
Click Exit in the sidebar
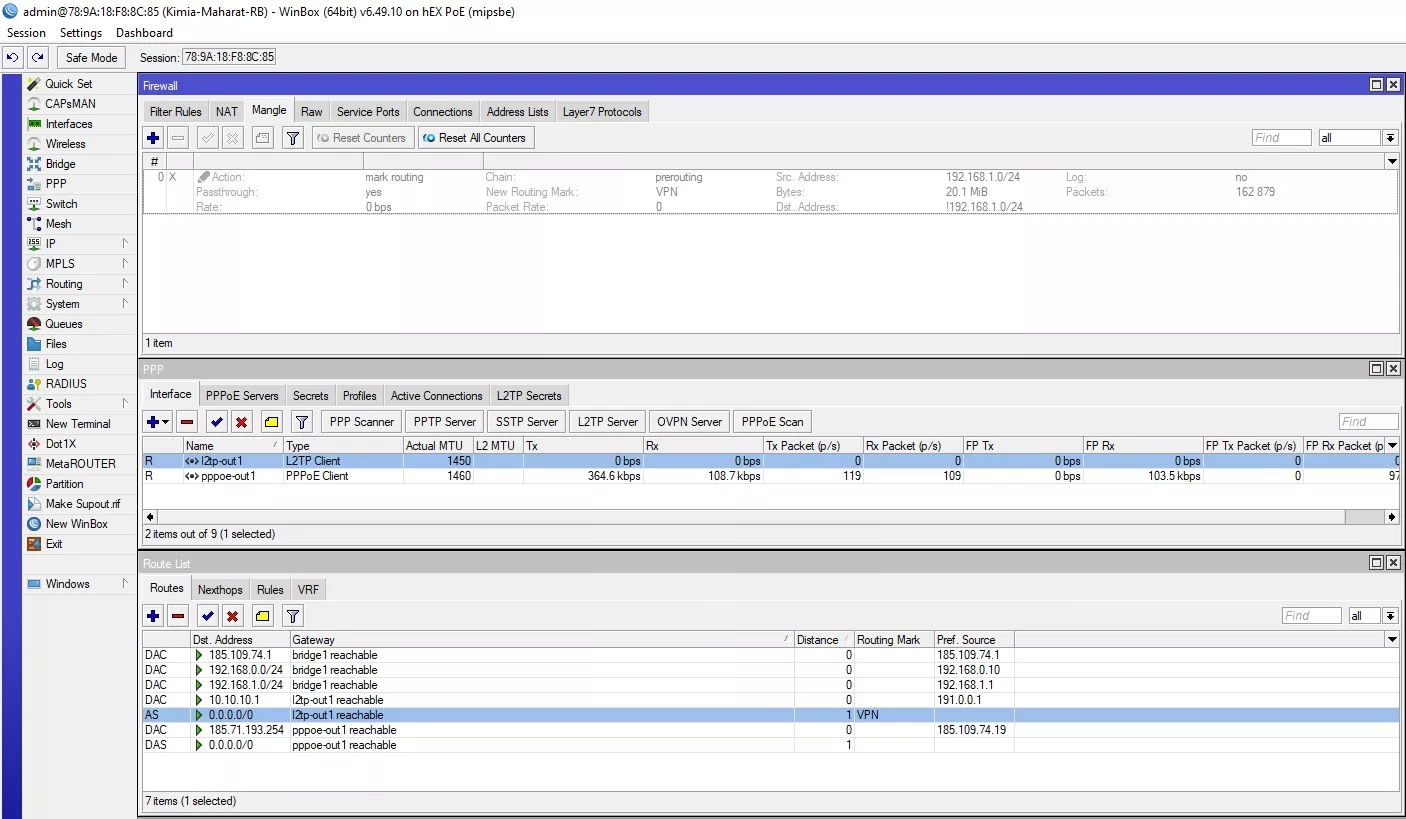(54, 544)
